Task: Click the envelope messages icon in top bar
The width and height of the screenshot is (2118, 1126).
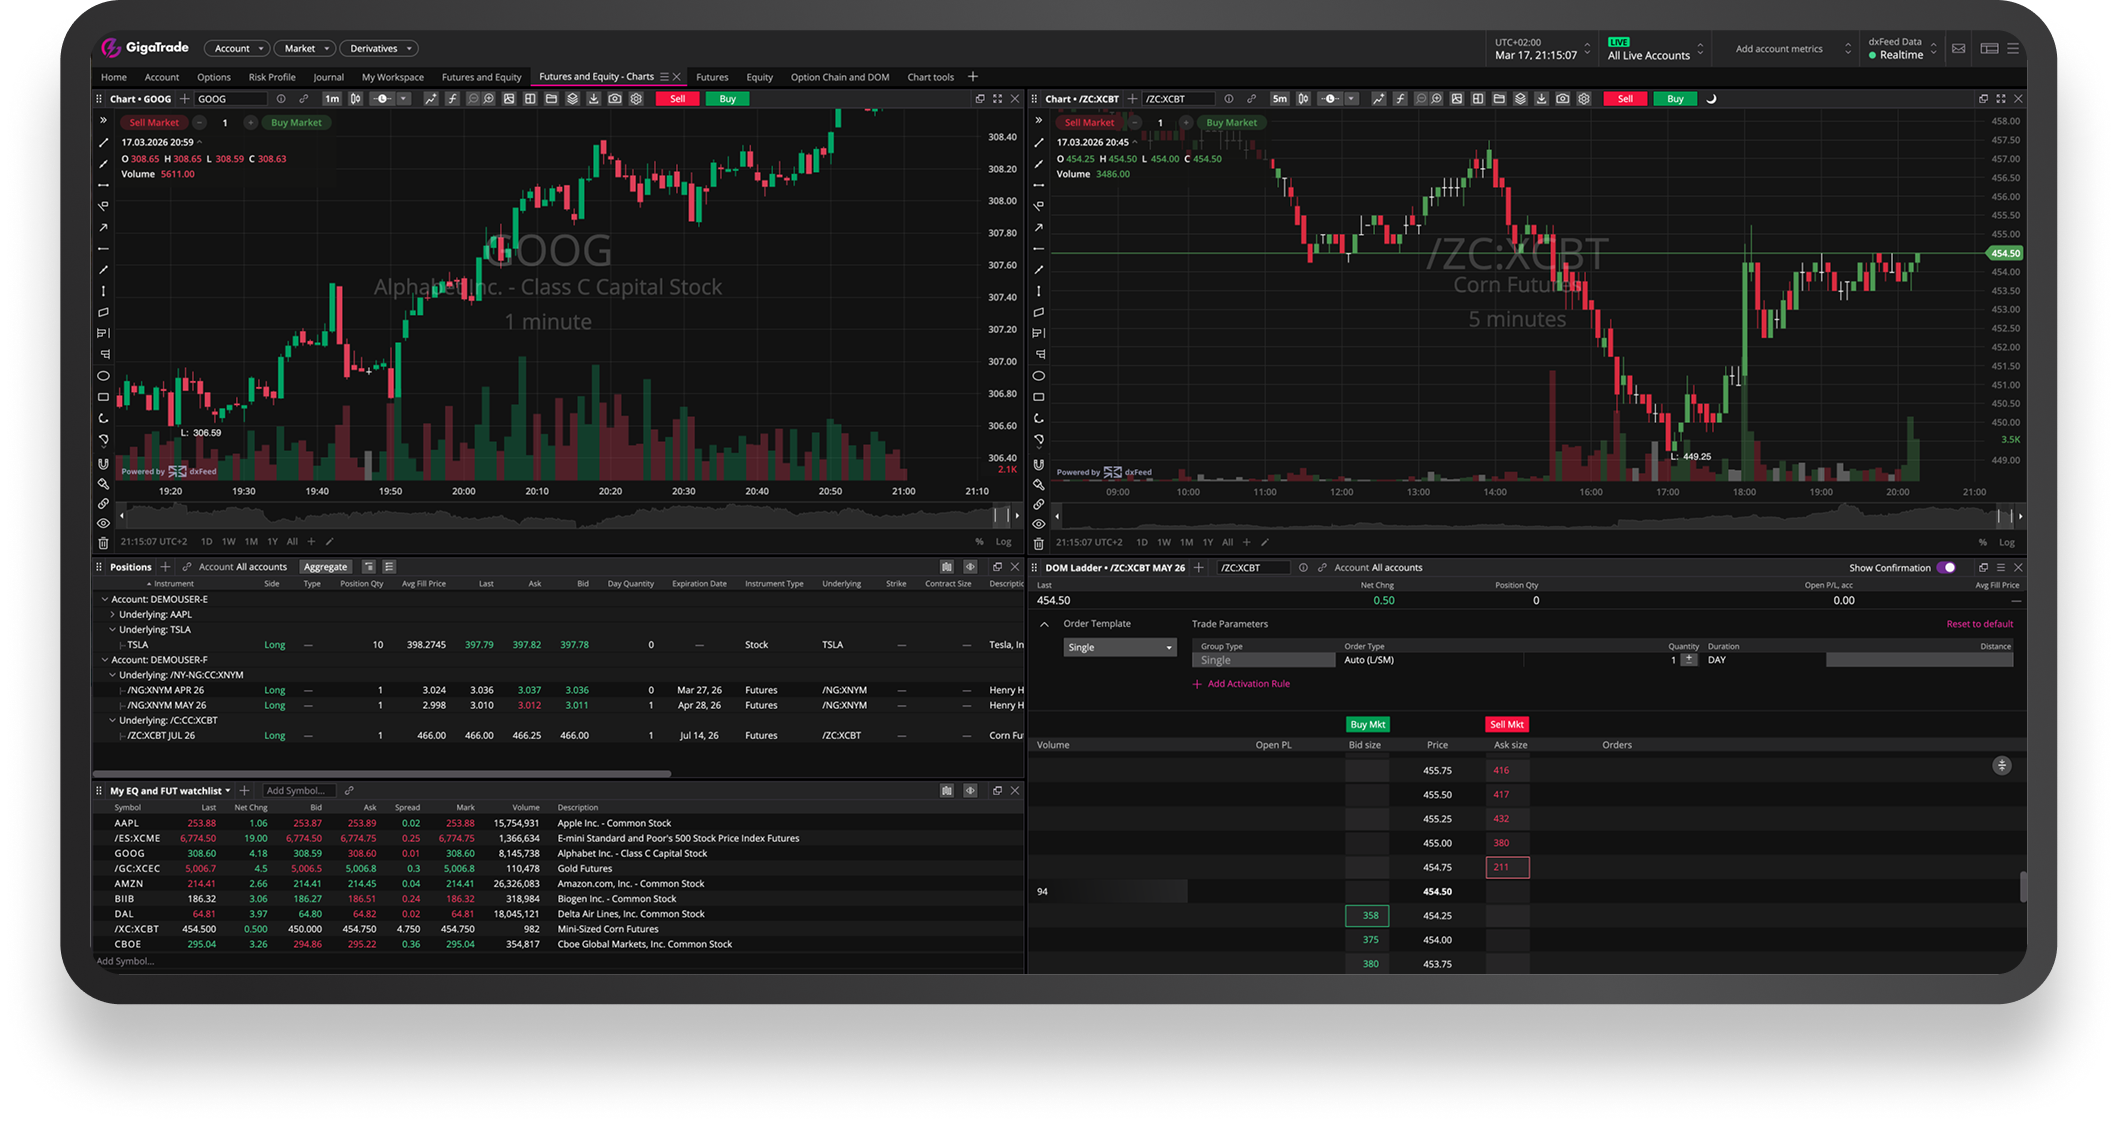Action: (1958, 48)
